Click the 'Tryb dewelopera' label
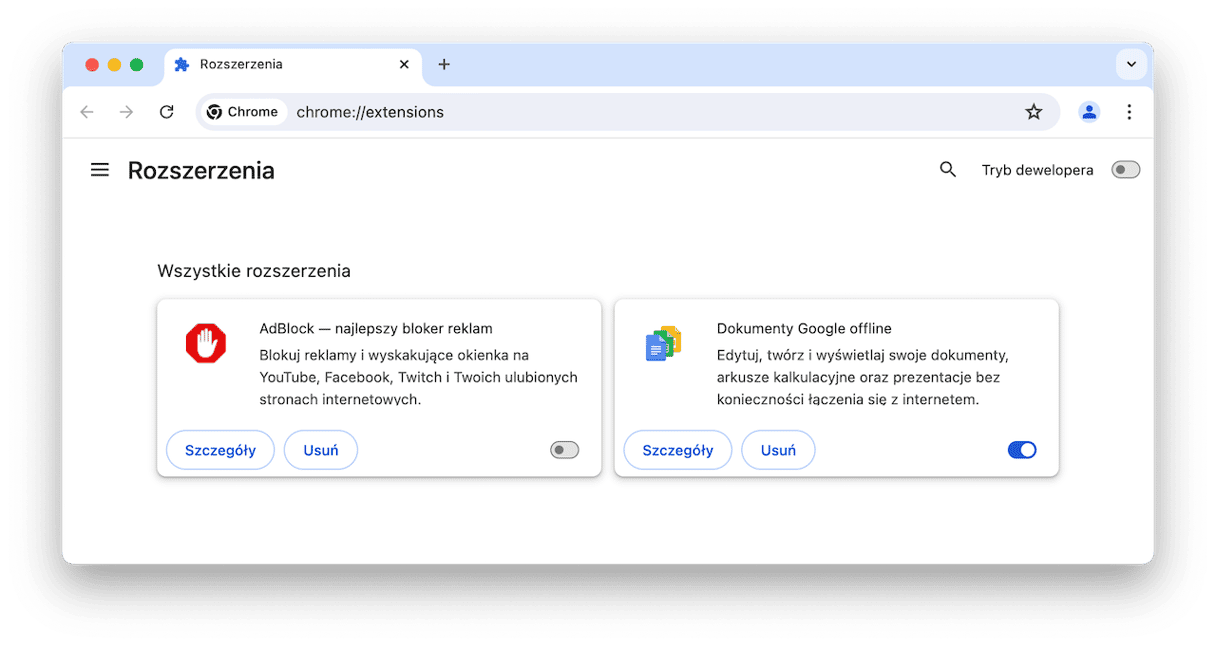The height and width of the screenshot is (646, 1216). (1038, 170)
